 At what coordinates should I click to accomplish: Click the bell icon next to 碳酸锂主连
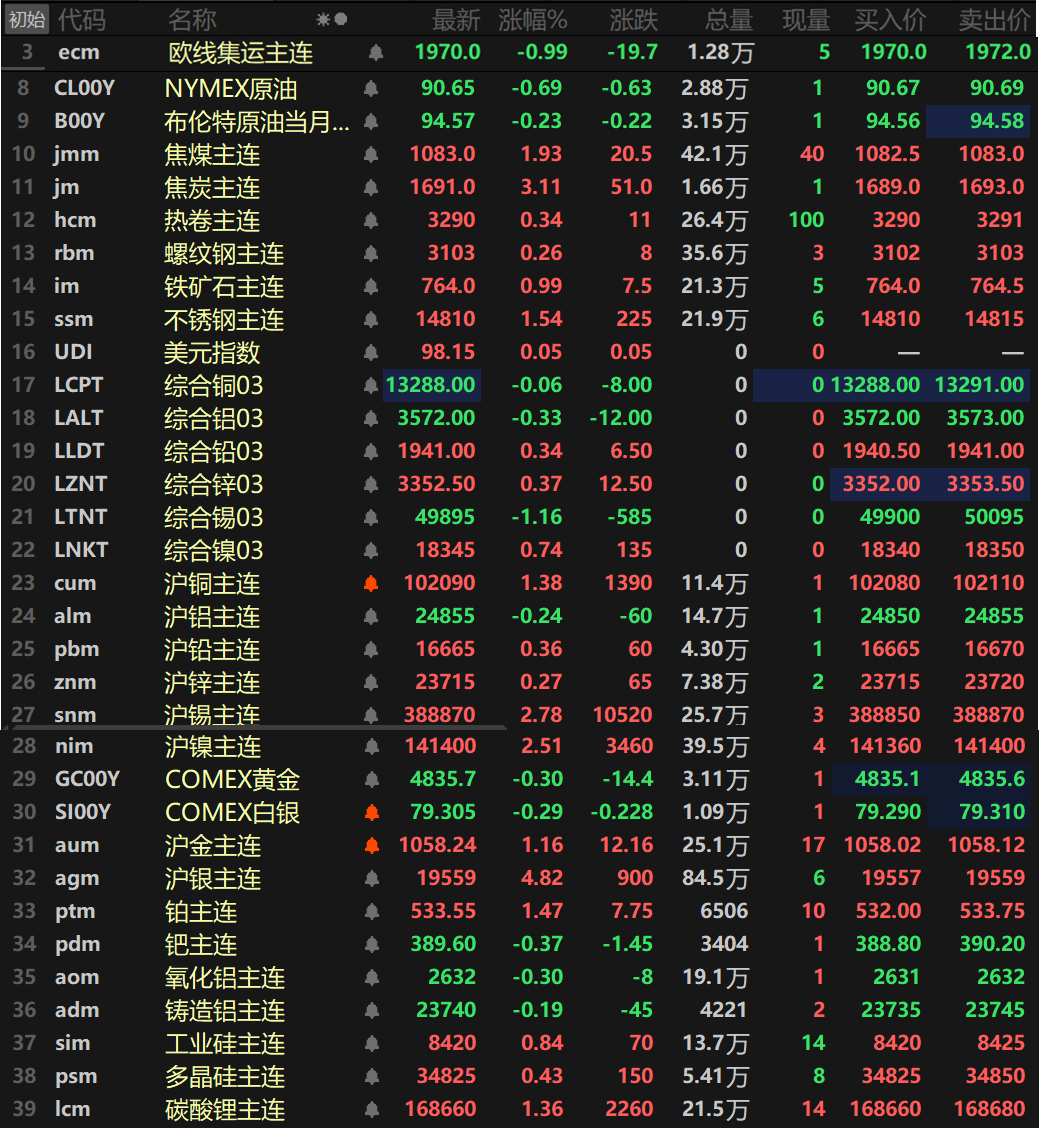(x=371, y=1110)
